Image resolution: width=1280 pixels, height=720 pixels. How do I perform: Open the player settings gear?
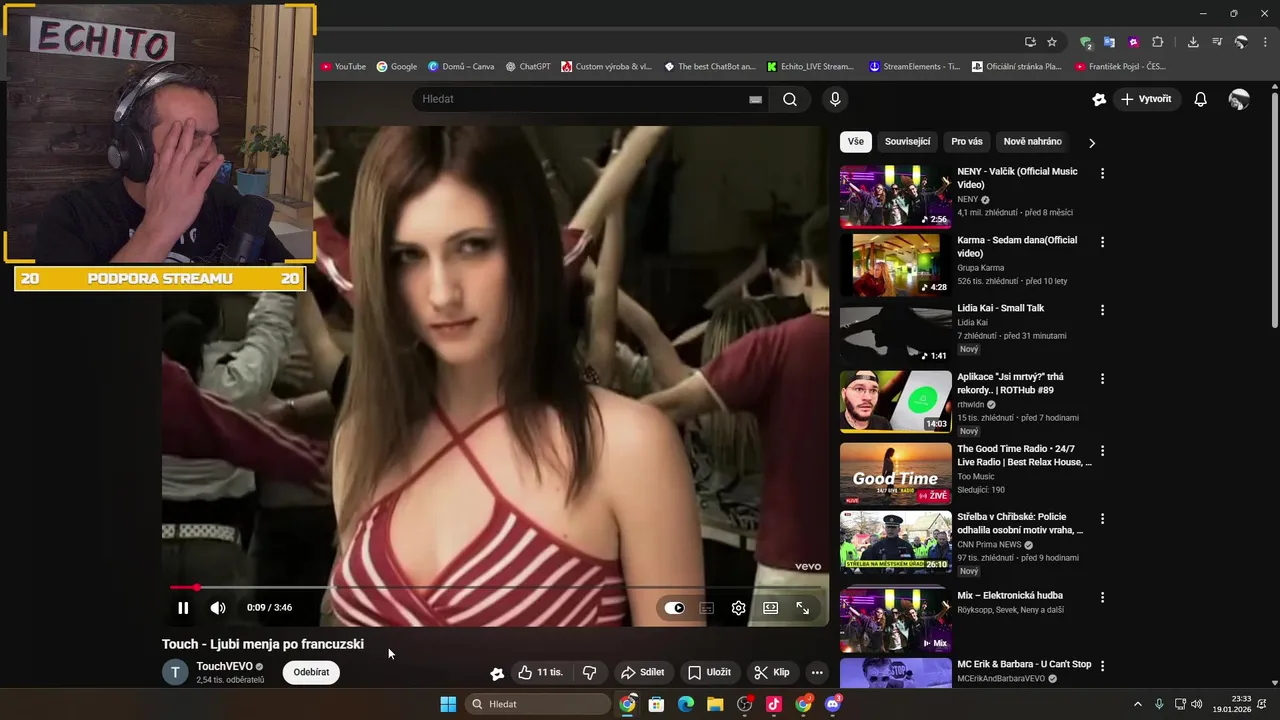tap(738, 608)
